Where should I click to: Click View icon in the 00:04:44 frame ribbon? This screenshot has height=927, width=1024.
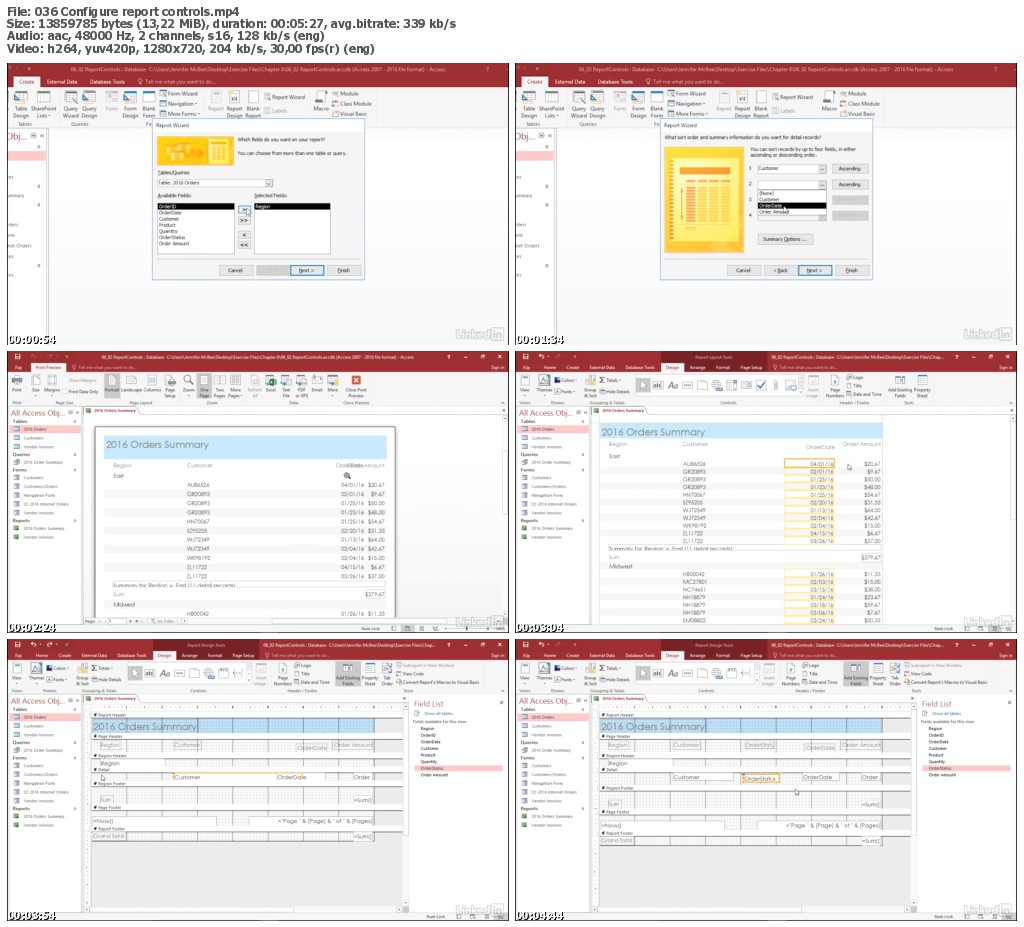pos(525,672)
